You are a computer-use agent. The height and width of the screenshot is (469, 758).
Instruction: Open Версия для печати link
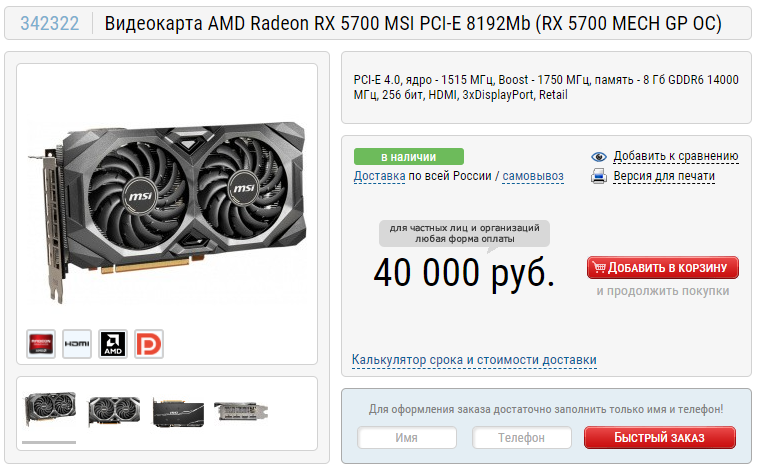click(x=664, y=176)
